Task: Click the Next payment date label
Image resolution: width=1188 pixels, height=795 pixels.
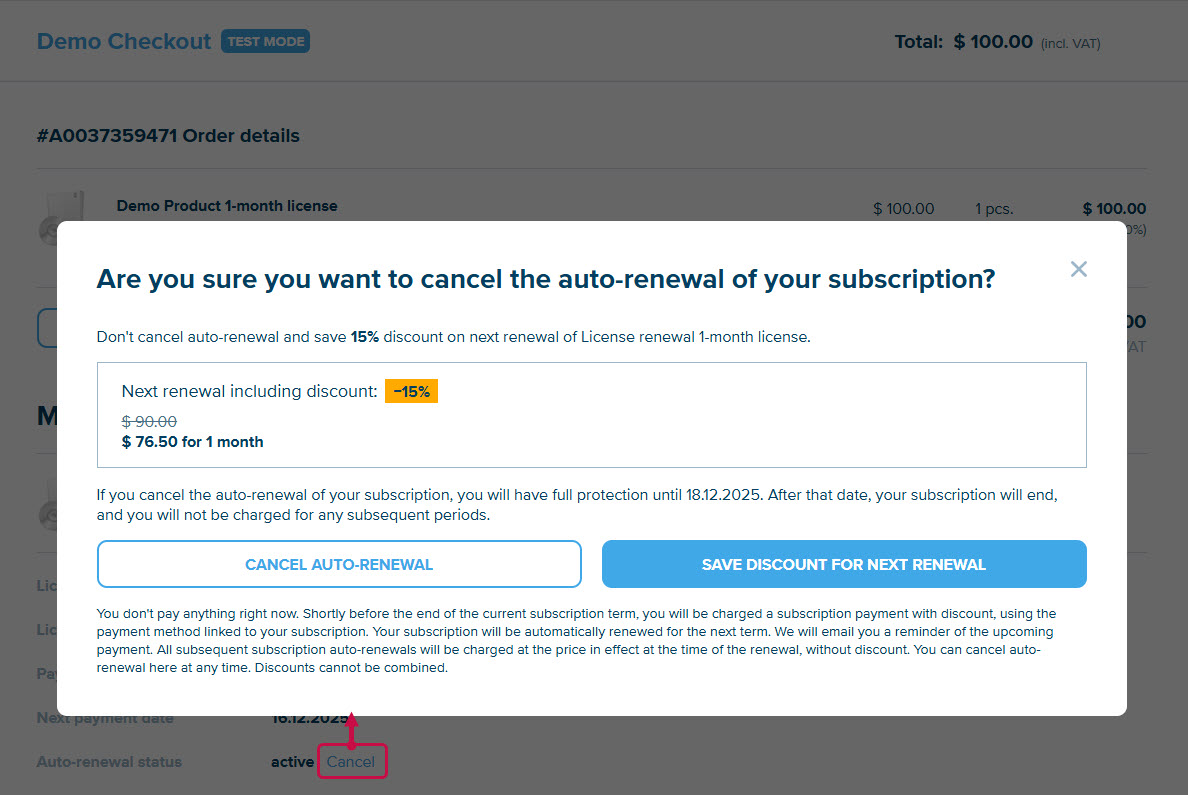Action: [x=105, y=718]
